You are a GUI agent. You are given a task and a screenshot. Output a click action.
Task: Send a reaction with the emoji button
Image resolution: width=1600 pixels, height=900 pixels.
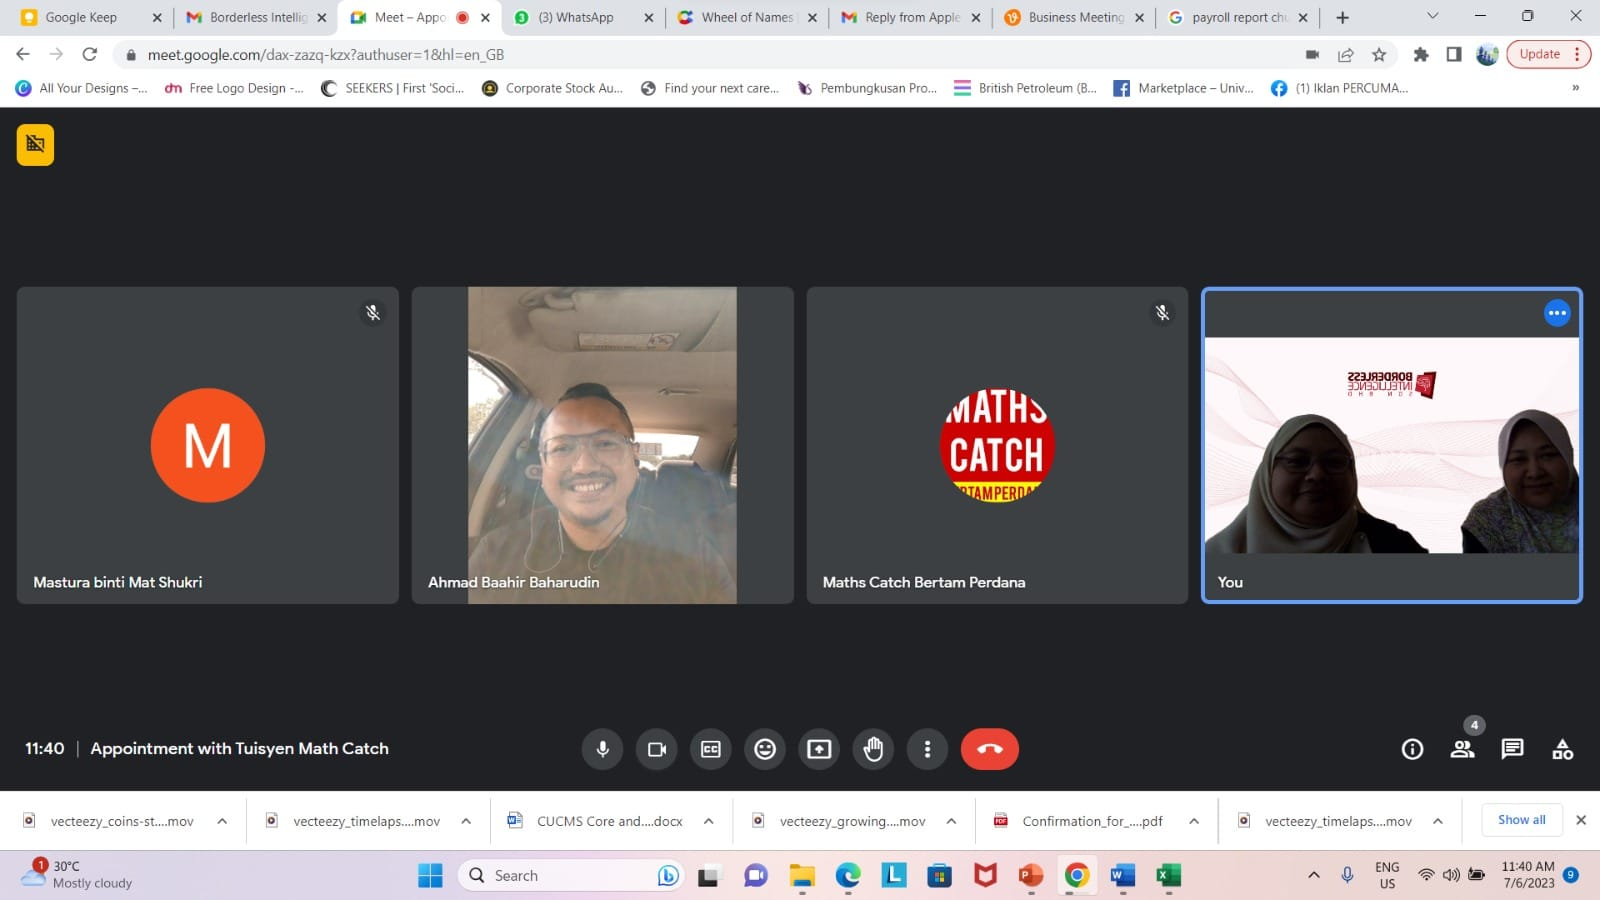pyautogui.click(x=765, y=749)
